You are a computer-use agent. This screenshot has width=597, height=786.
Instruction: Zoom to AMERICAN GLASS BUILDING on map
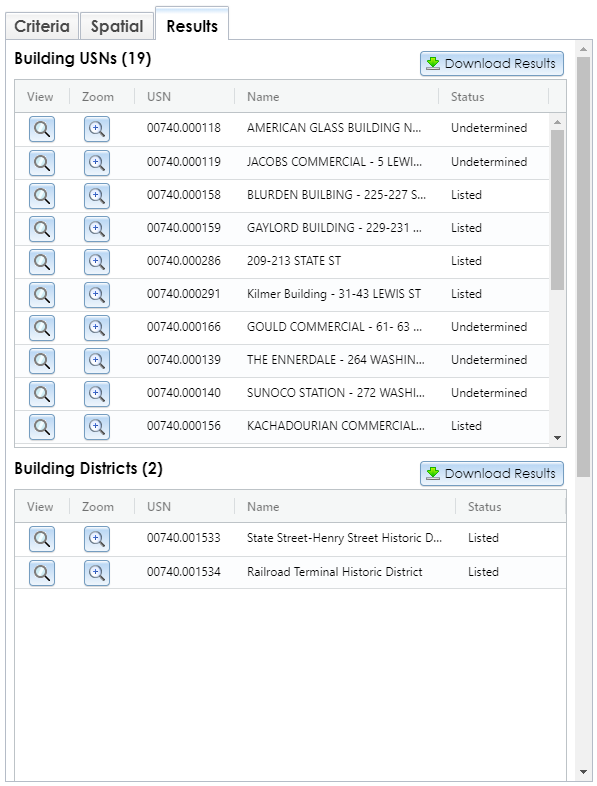coord(97,129)
